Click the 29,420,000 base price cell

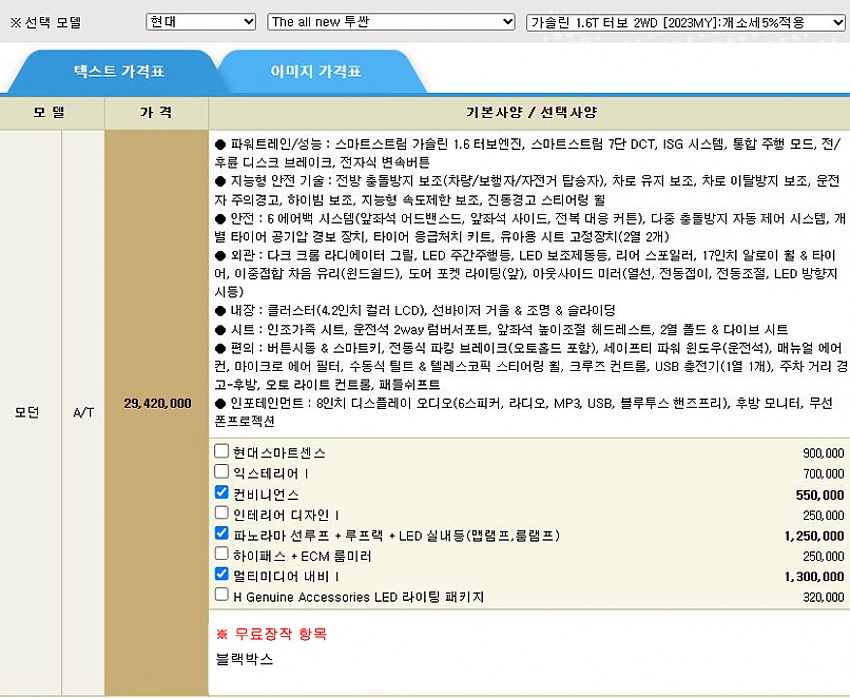pyautogui.click(x=157, y=403)
